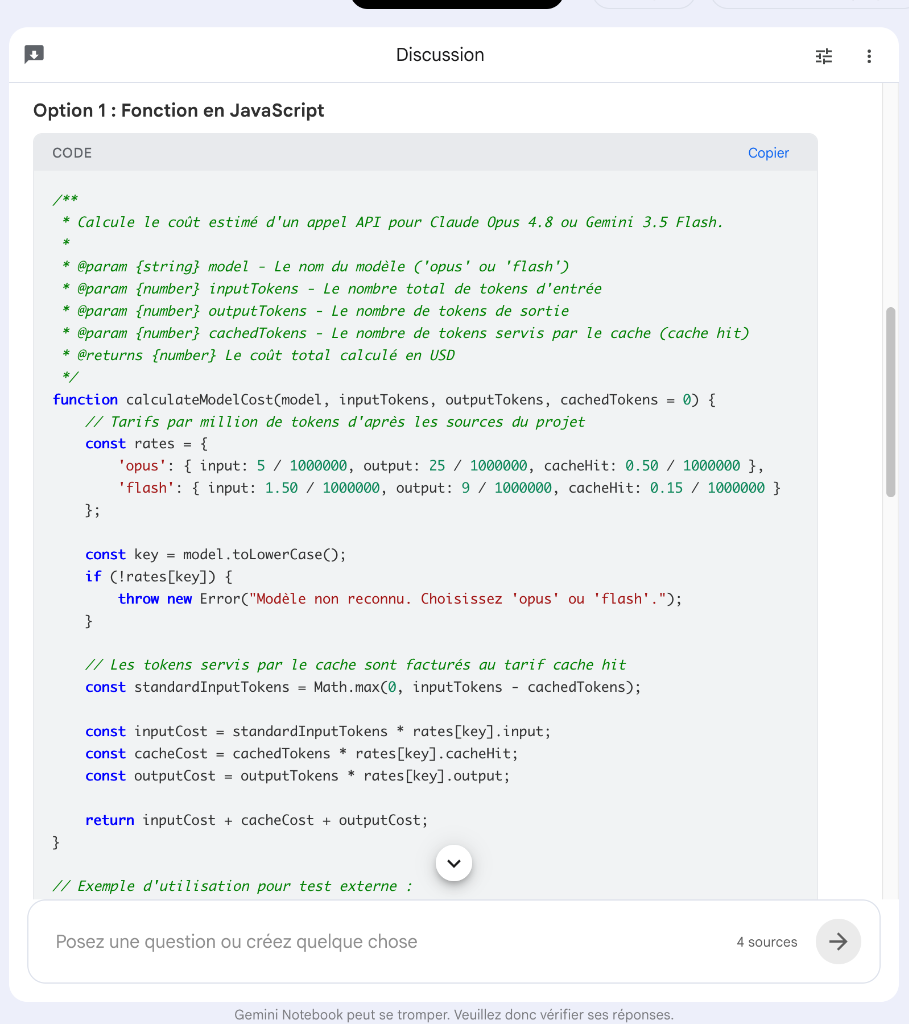Click the 'return inputCost + cacheCost + outputCost;' line
The width and height of the screenshot is (909, 1024).
tap(257, 820)
